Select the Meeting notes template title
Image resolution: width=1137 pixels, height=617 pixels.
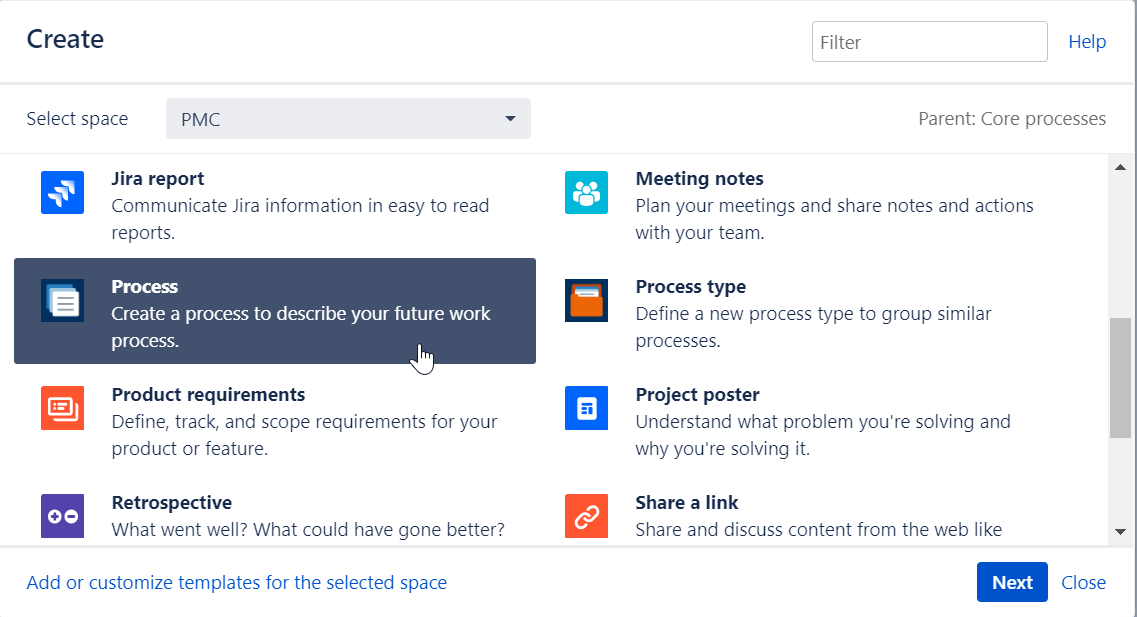[x=700, y=178]
